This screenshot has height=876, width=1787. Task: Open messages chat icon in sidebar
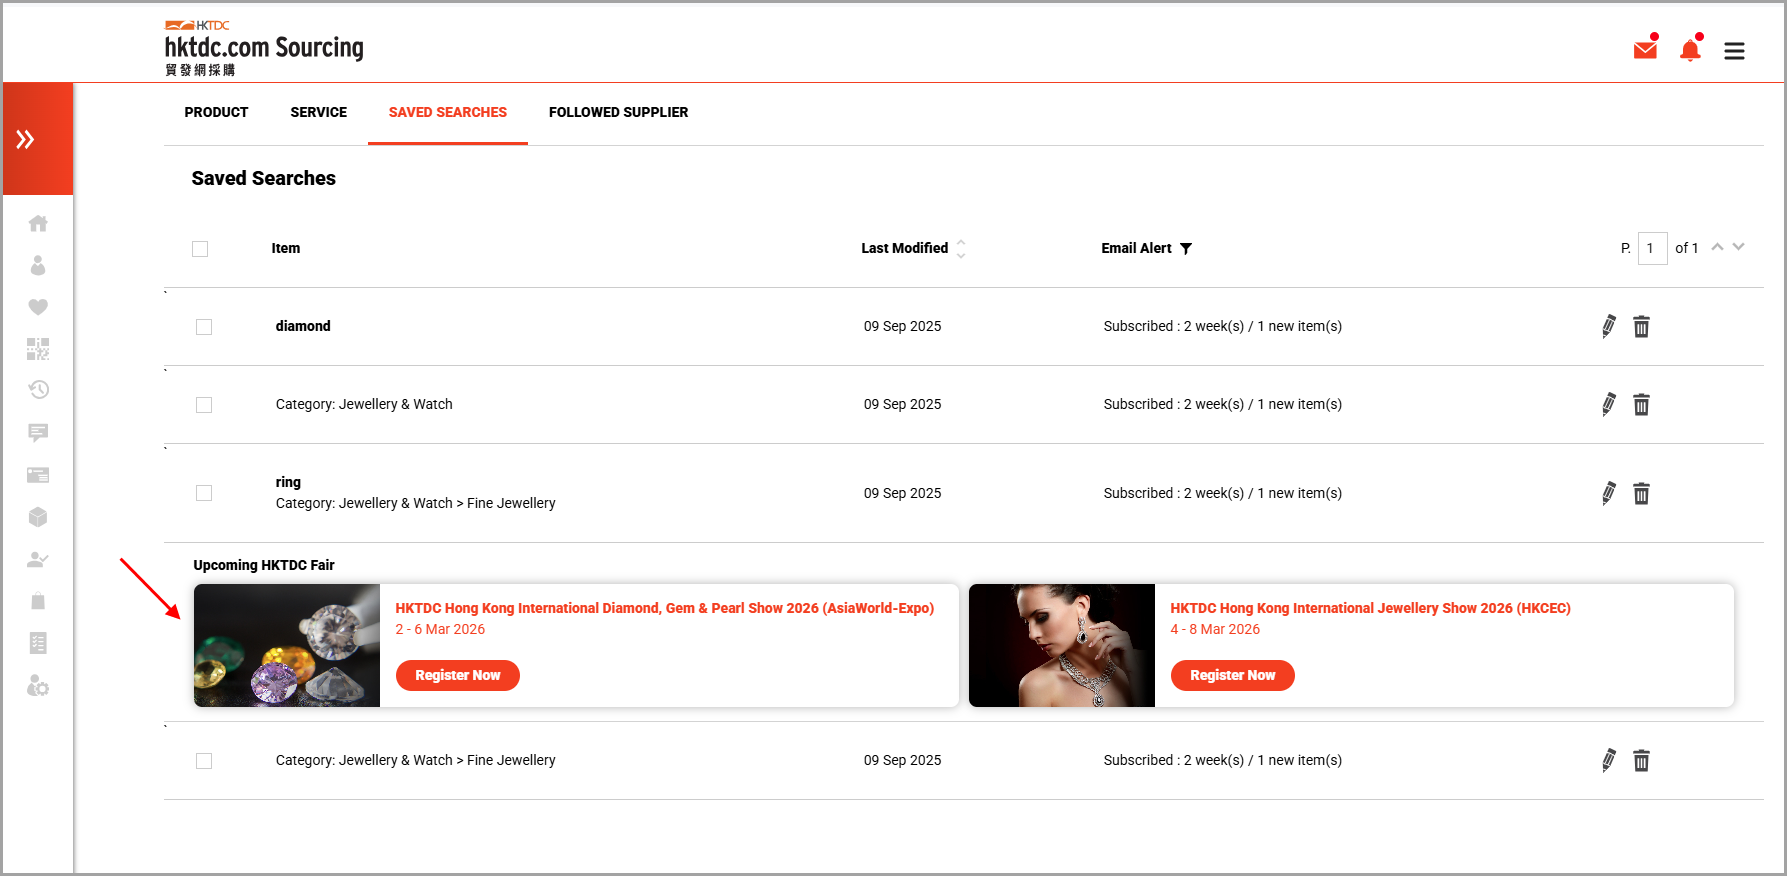[x=38, y=433]
